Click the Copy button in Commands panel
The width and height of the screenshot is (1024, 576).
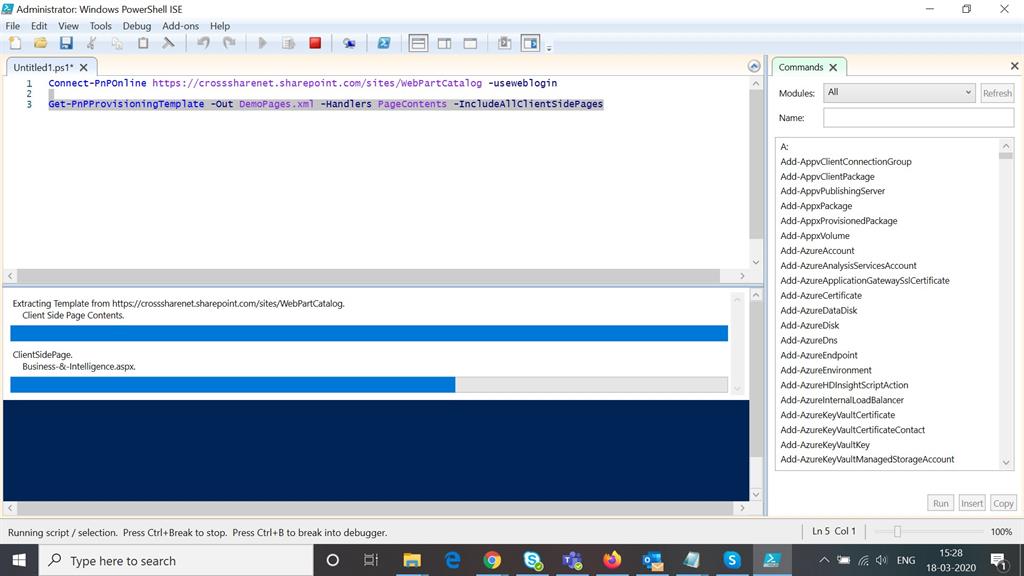point(1003,503)
